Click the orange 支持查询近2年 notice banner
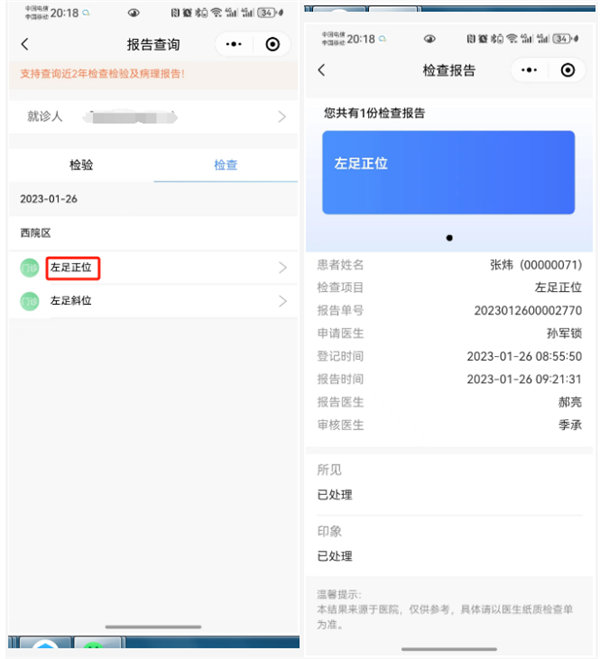Image resolution: width=600 pixels, height=659 pixels. (153, 75)
